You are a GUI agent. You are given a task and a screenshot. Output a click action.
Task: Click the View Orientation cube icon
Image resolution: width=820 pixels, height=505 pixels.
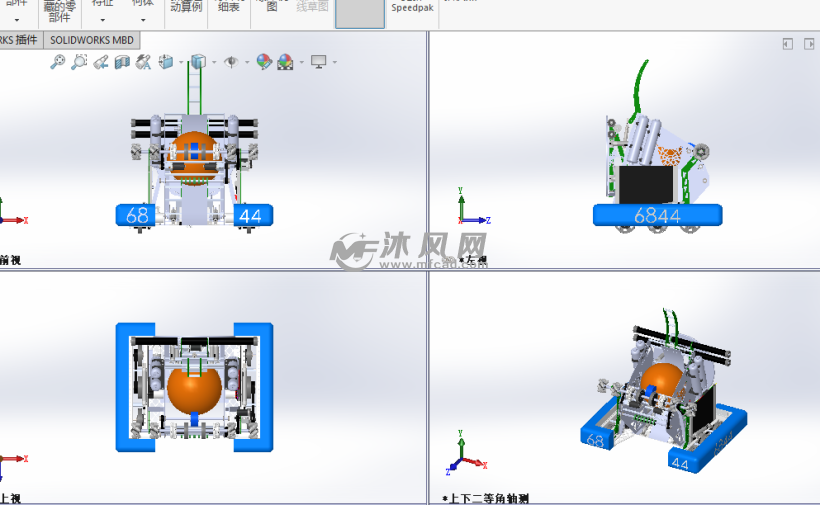coord(165,62)
